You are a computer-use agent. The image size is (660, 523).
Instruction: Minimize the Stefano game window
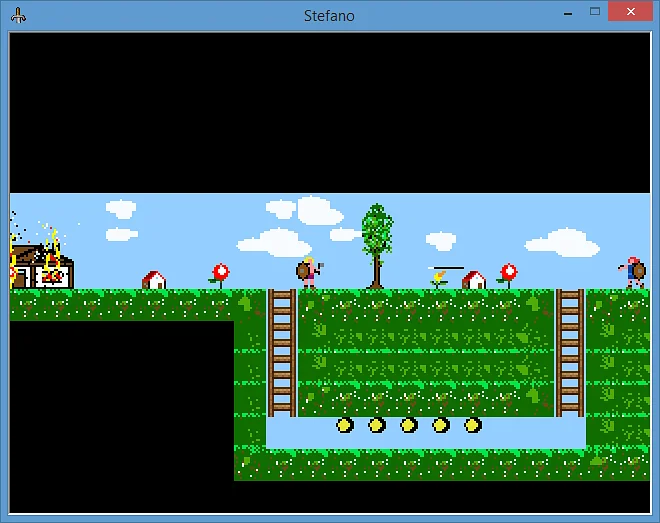pyautogui.click(x=568, y=13)
